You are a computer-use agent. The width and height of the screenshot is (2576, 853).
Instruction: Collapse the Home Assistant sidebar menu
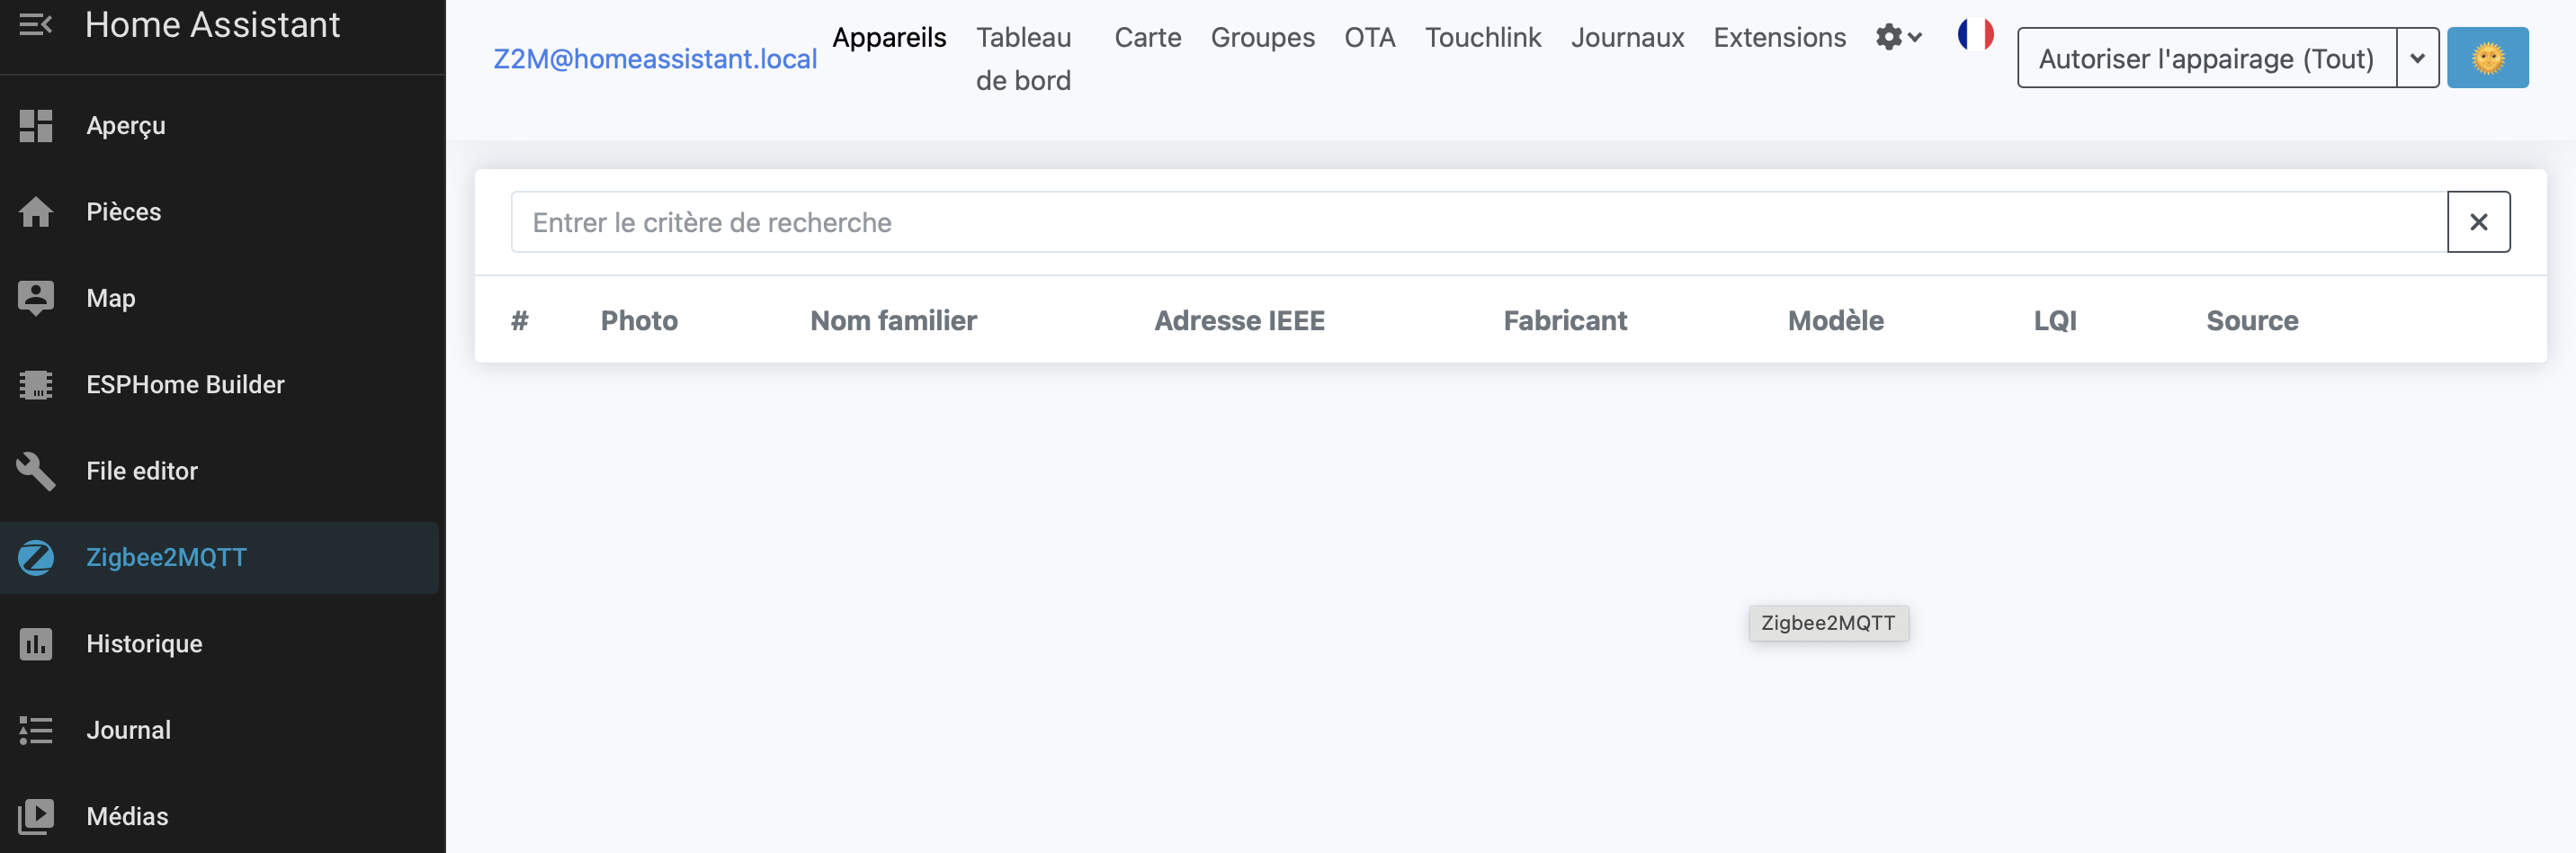(x=35, y=24)
